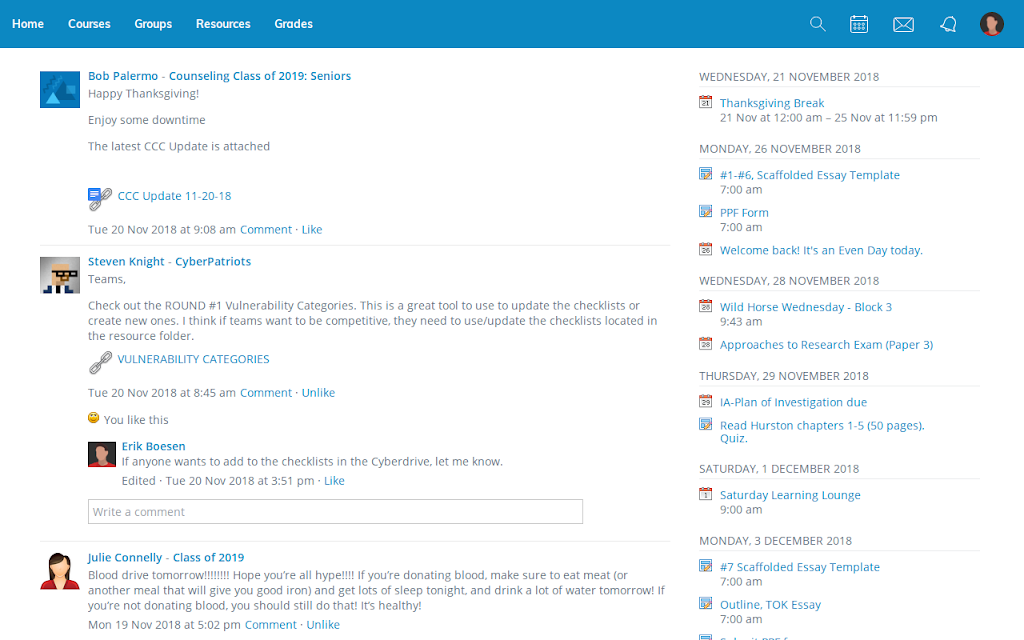Screen dimensions: 1024x640
Task: Open the user profile avatar in header
Action: coord(991,24)
